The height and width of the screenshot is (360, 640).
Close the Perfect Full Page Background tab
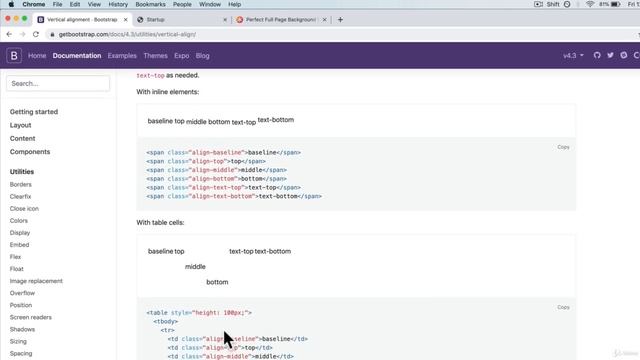[324, 20]
